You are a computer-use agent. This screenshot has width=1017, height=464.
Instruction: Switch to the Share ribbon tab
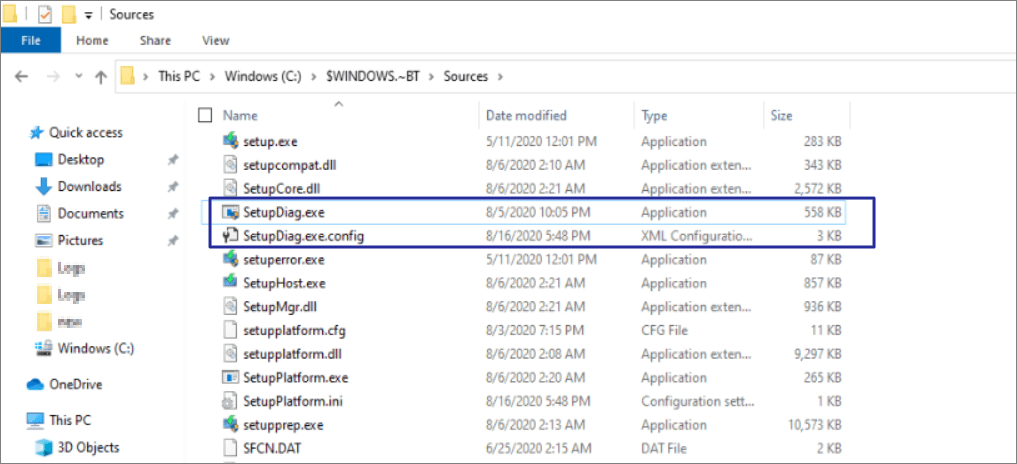pyautogui.click(x=155, y=40)
